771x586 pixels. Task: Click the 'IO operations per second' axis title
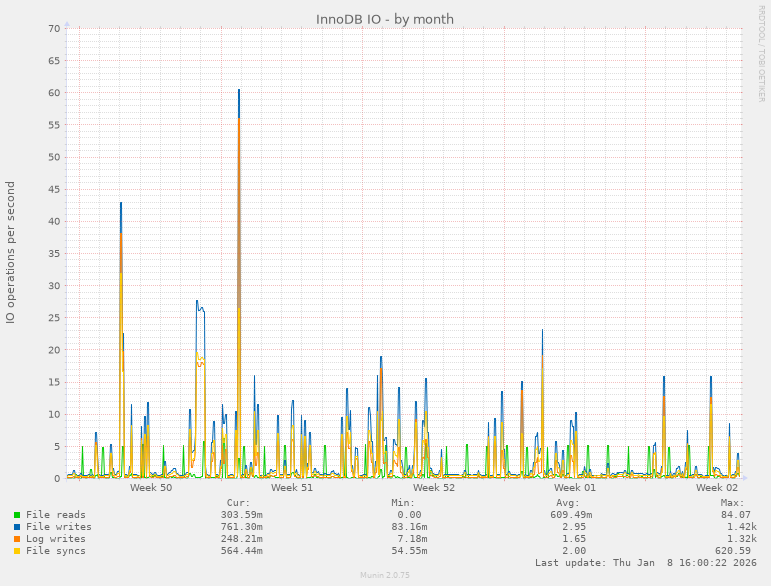pyautogui.click(x=10, y=253)
